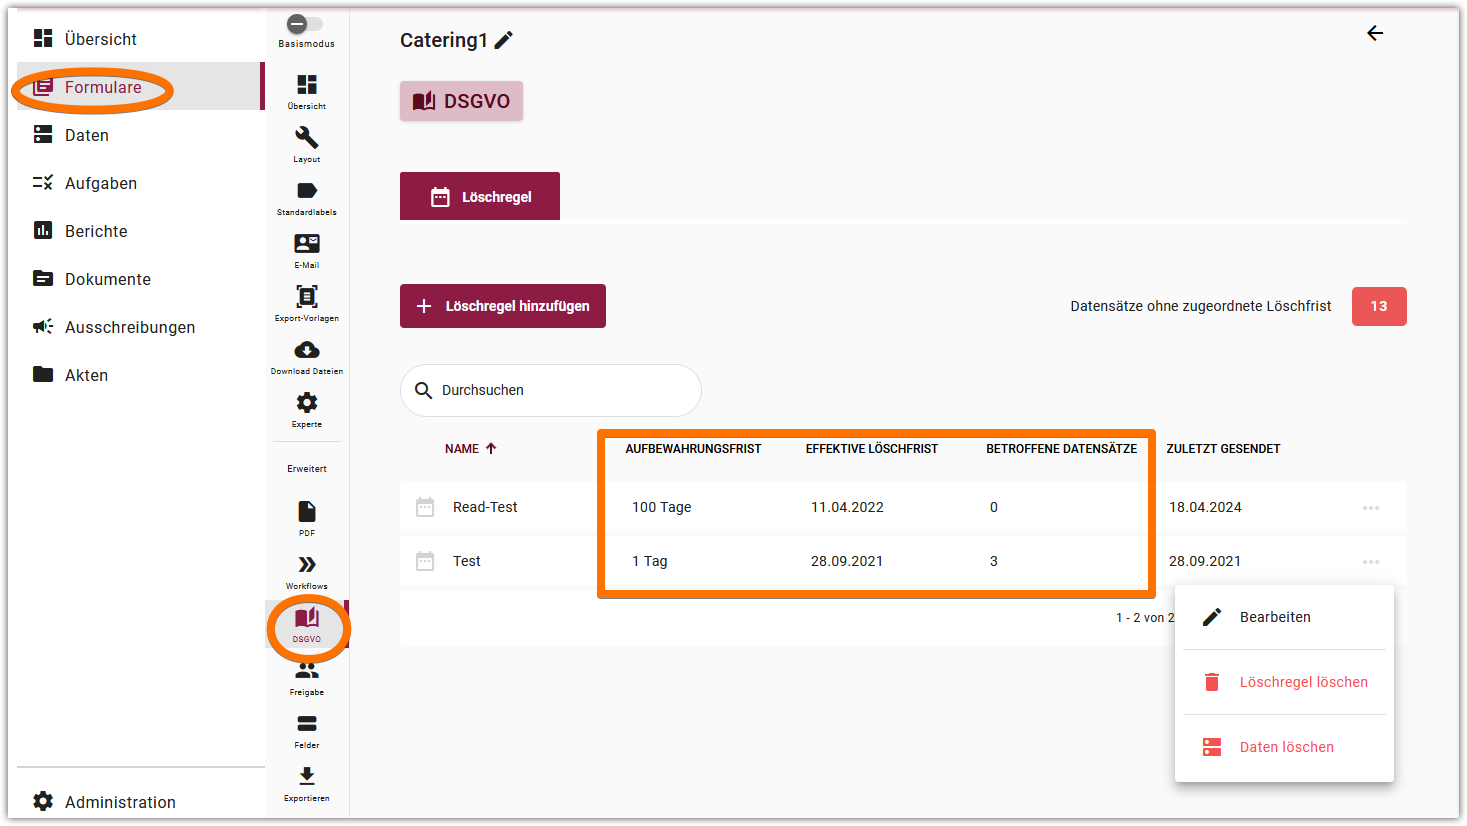Viewport: 1467px width, 826px height.
Task: Go back using the arrow icon
Action: (1375, 34)
